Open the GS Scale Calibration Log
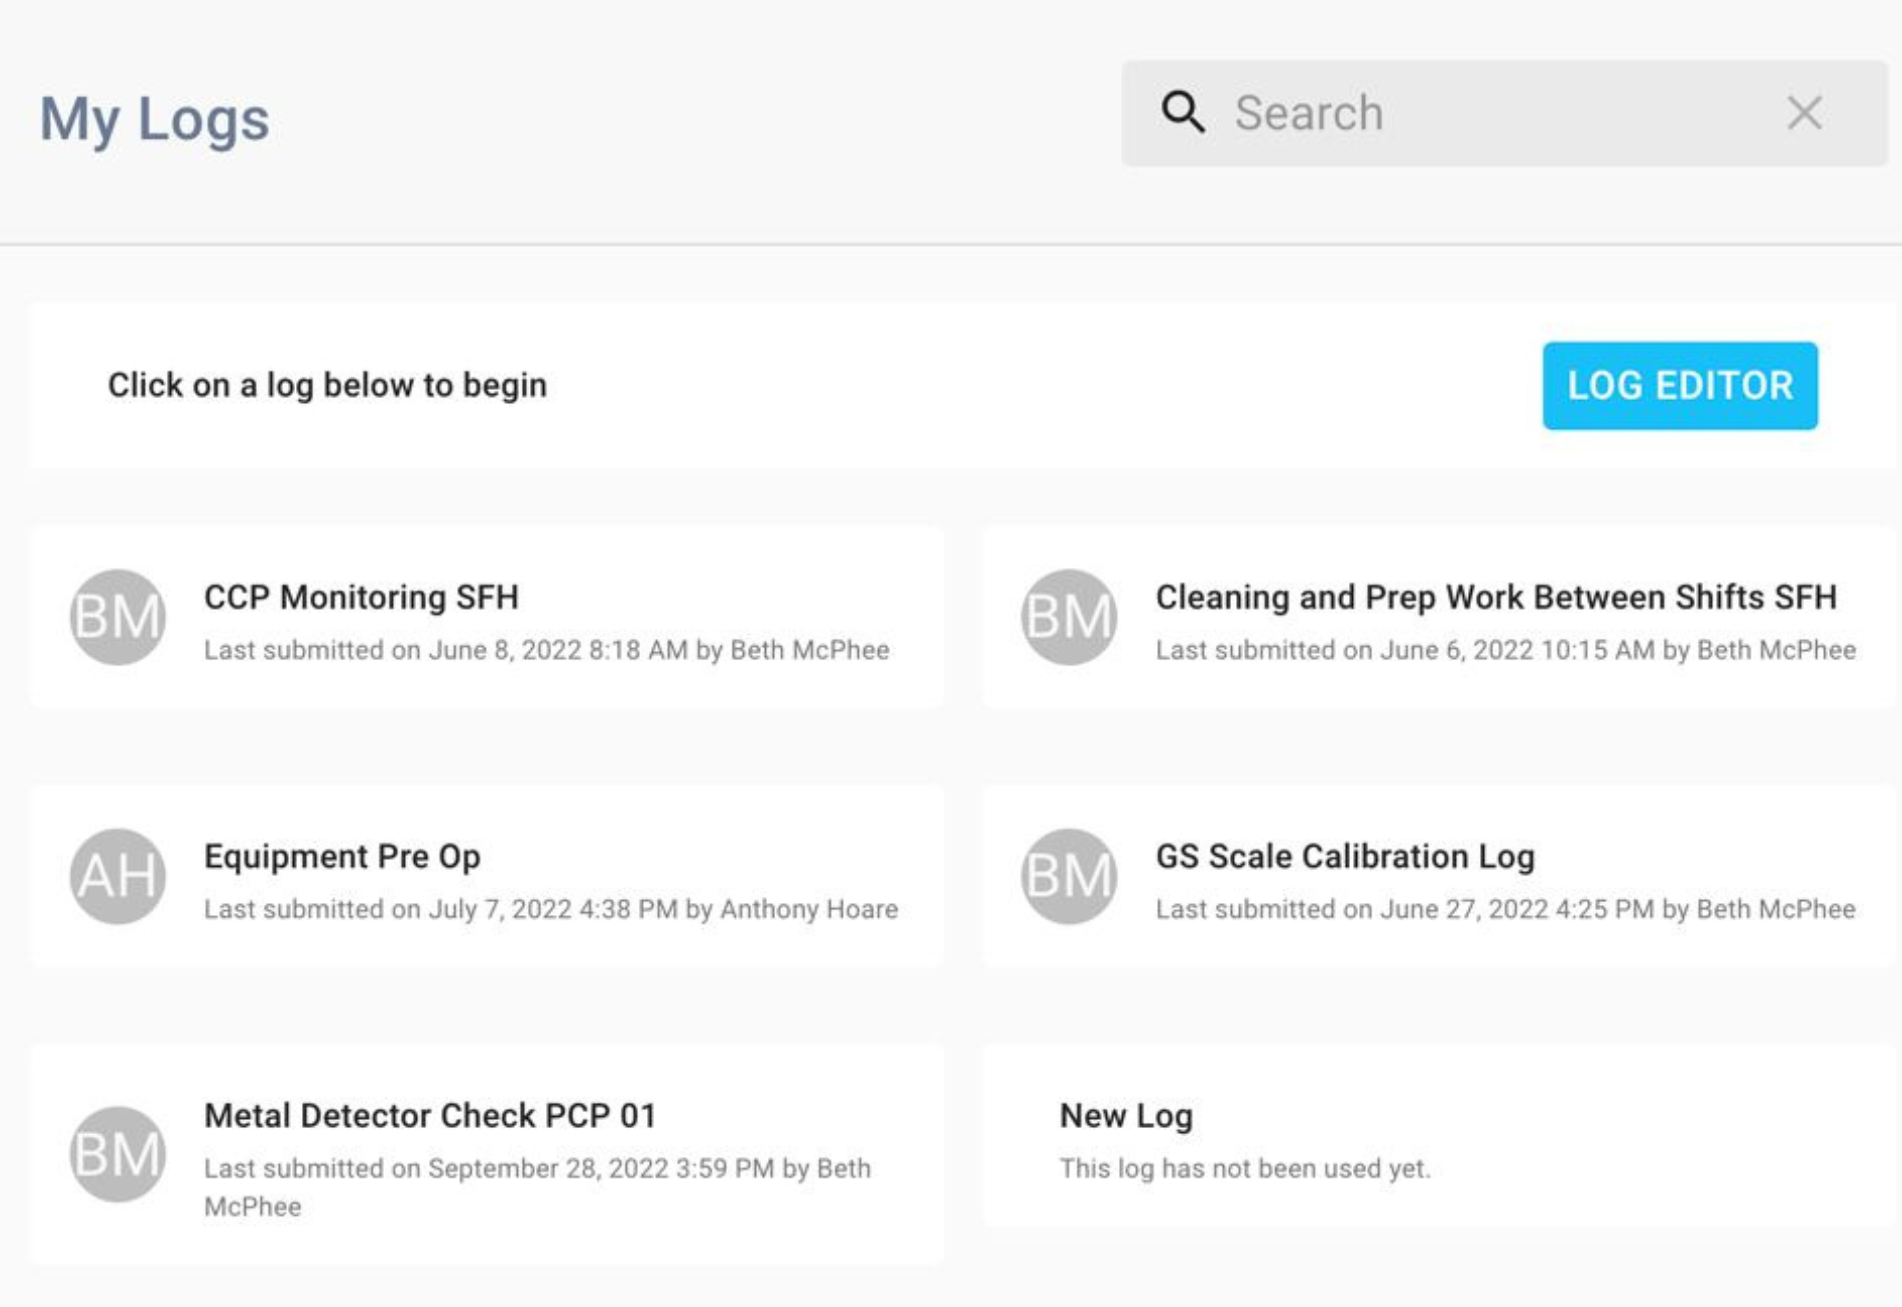 (x=1344, y=857)
